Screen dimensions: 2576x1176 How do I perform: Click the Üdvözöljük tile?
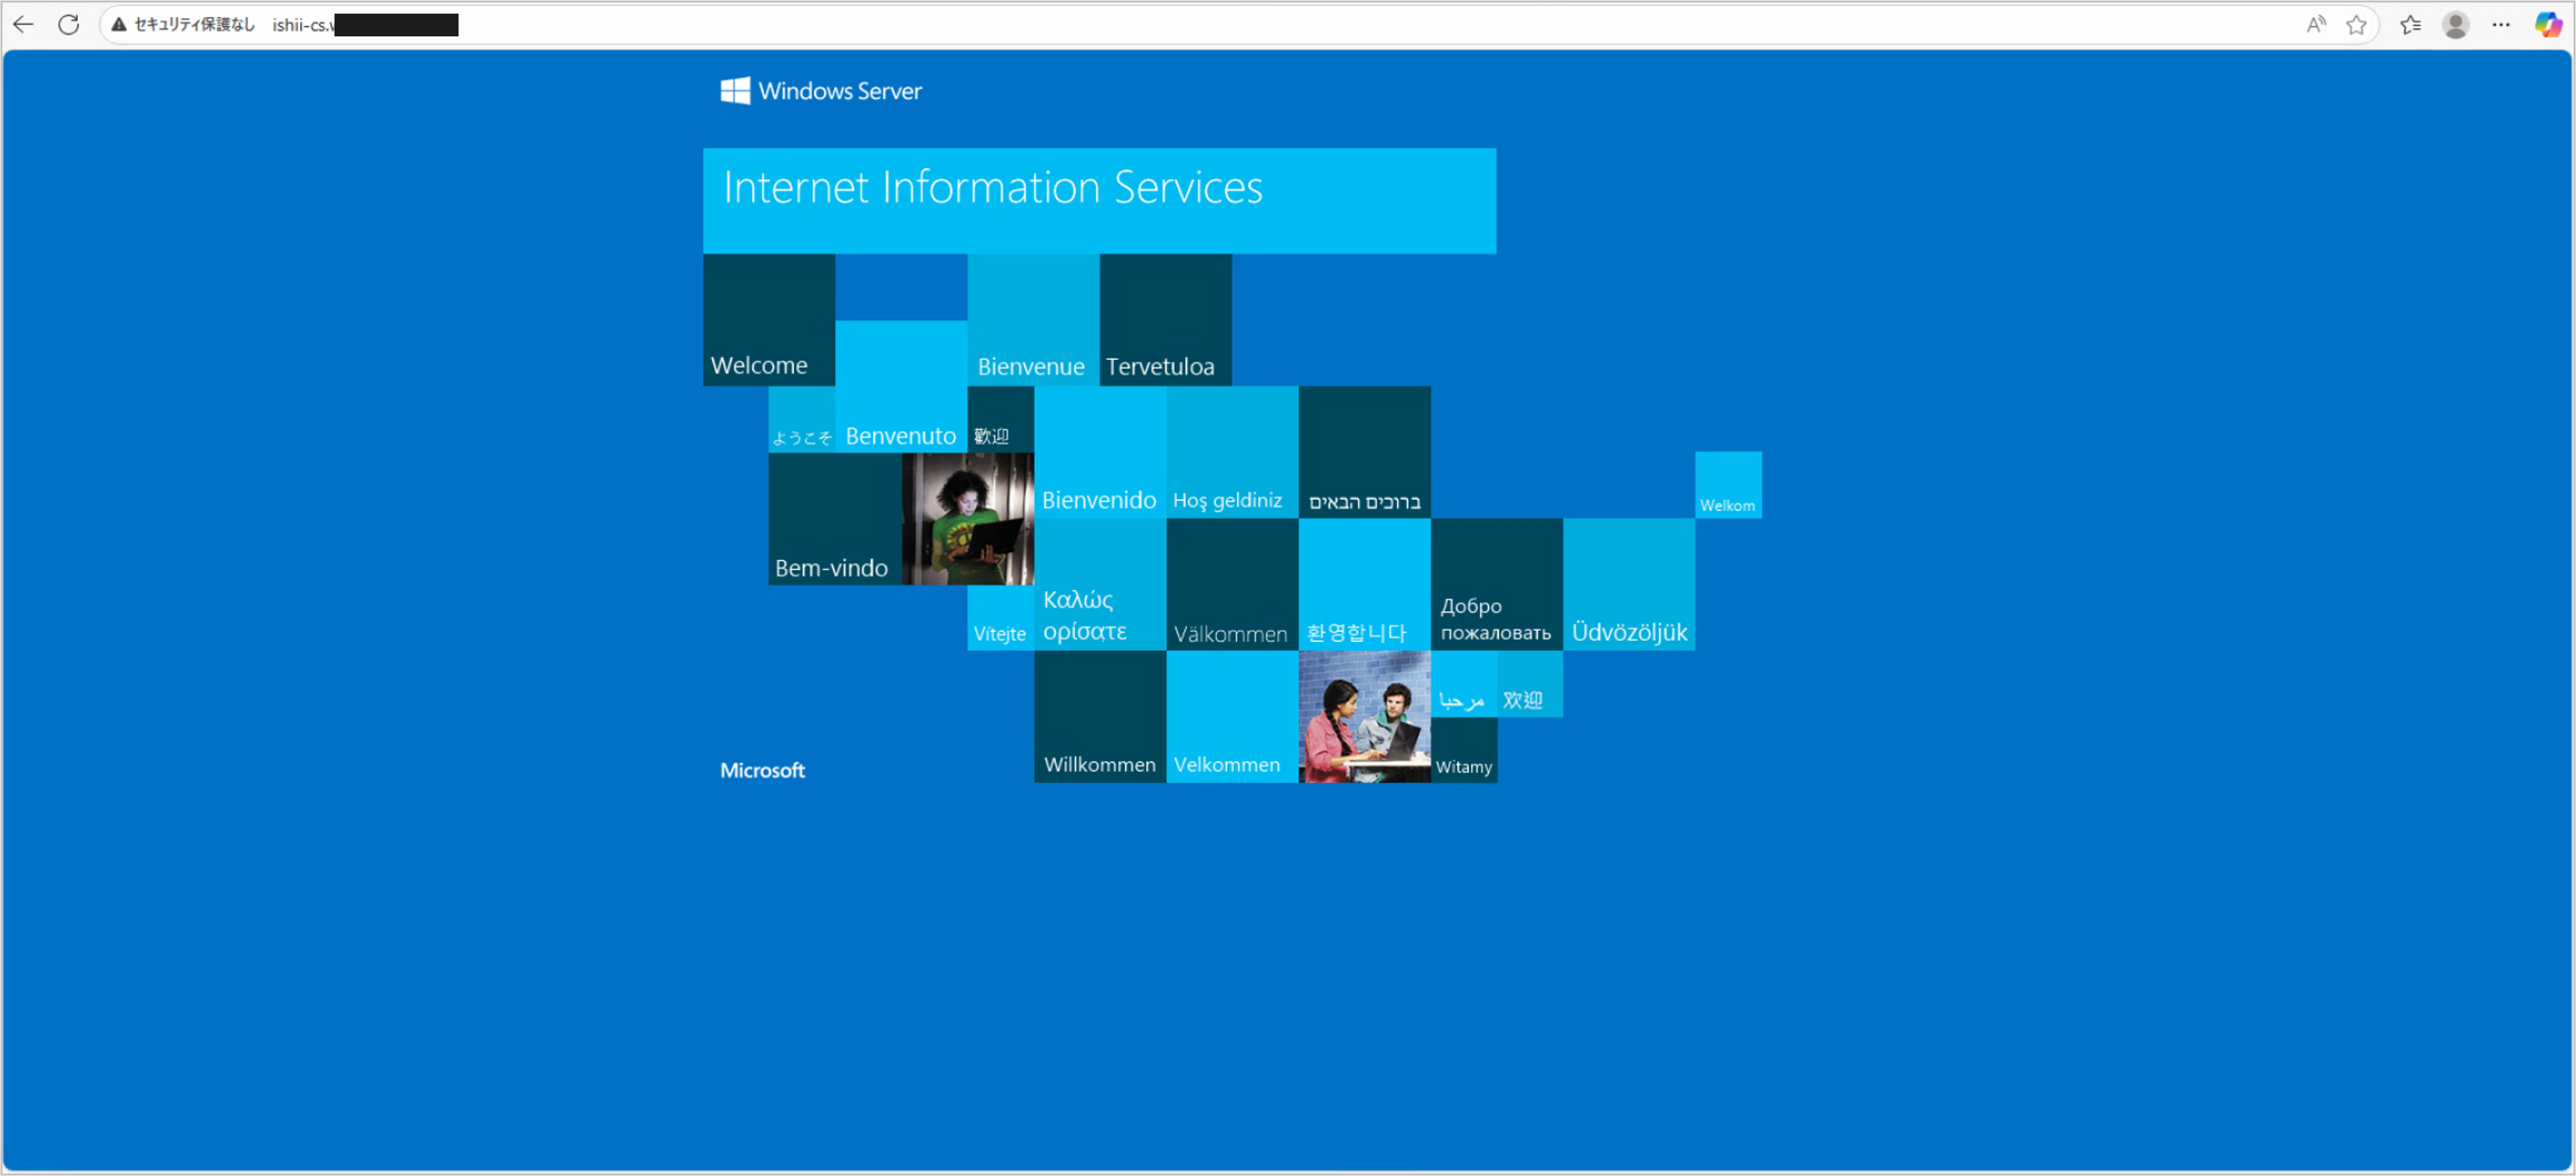[x=1628, y=584]
